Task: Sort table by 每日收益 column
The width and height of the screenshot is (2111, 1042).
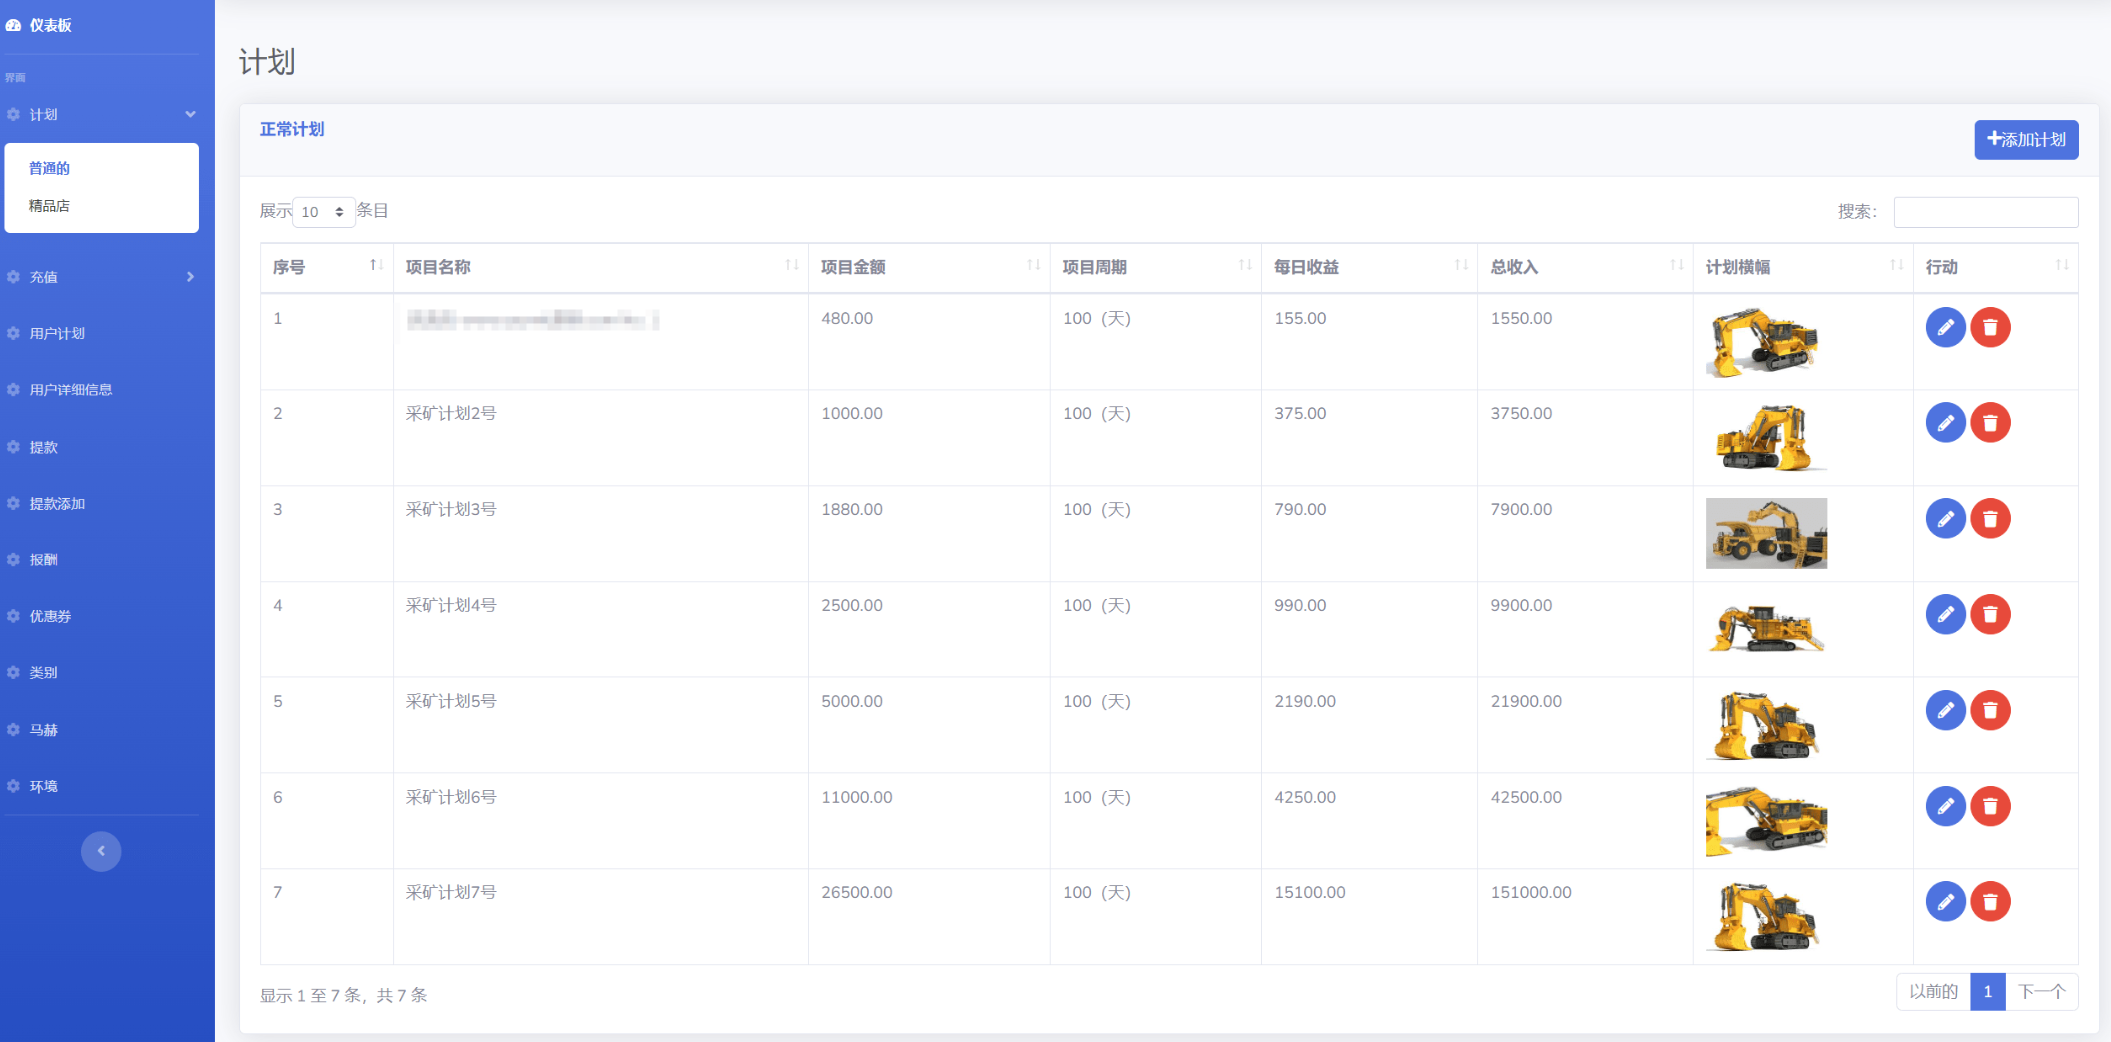Action: [1368, 267]
